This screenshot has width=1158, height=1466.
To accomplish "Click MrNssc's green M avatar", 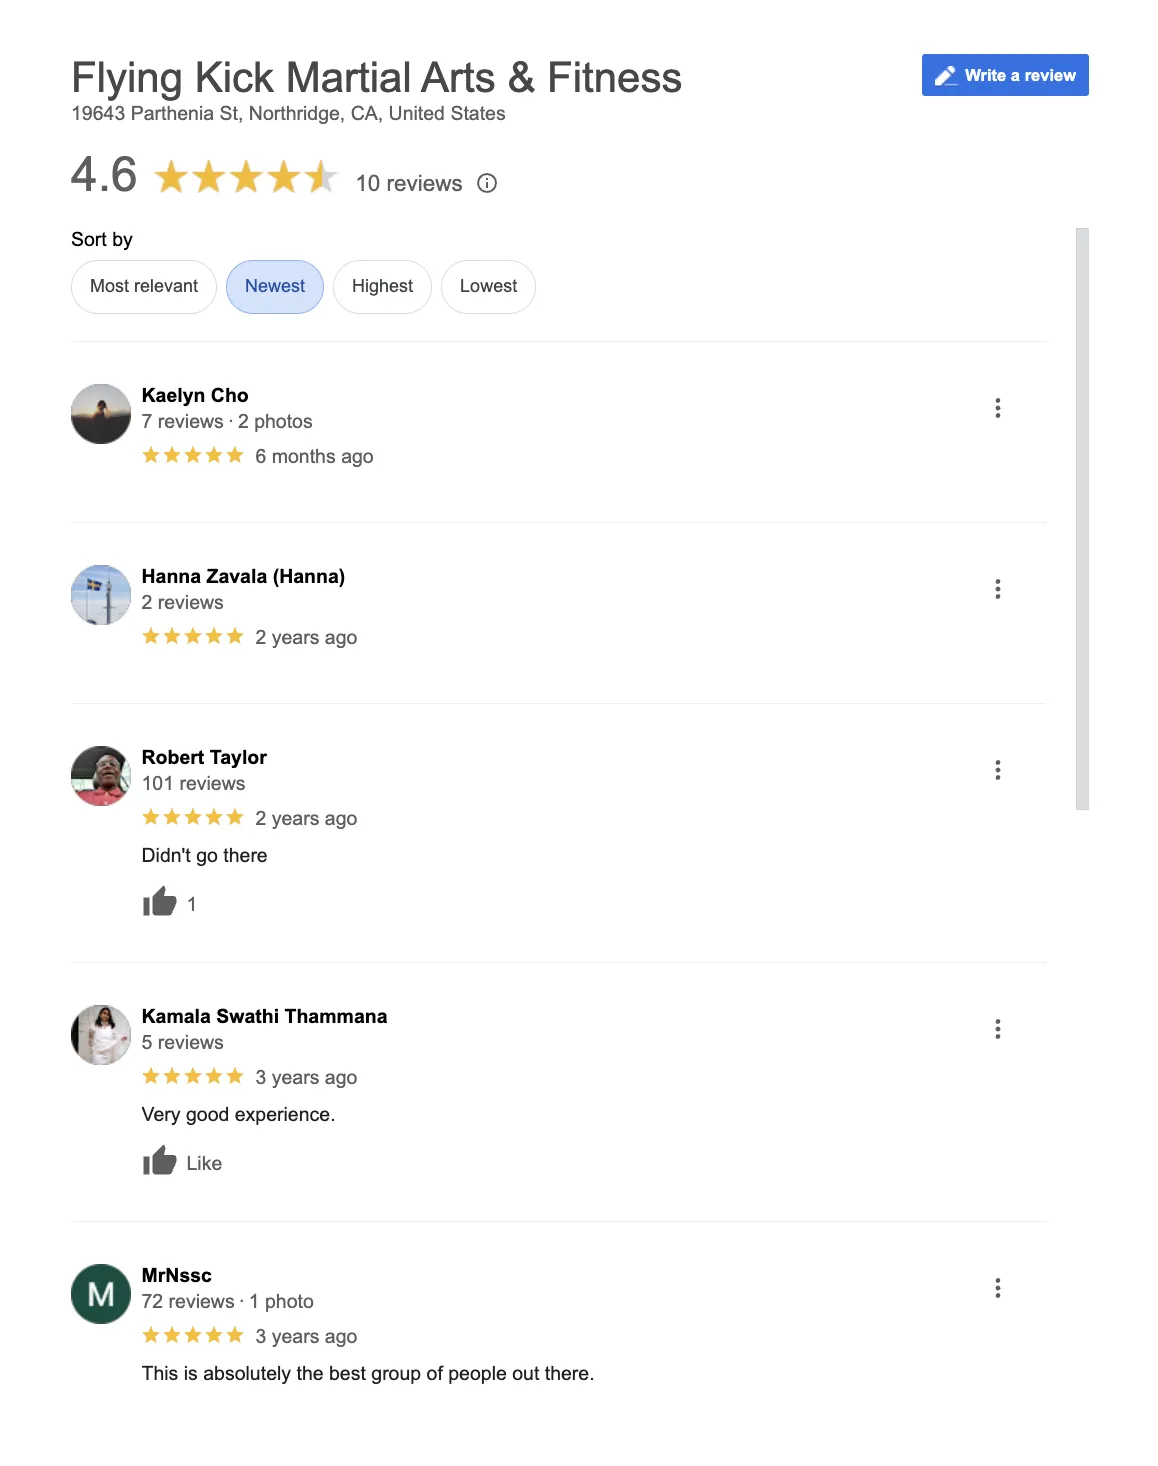I will pyautogui.click(x=101, y=1294).
